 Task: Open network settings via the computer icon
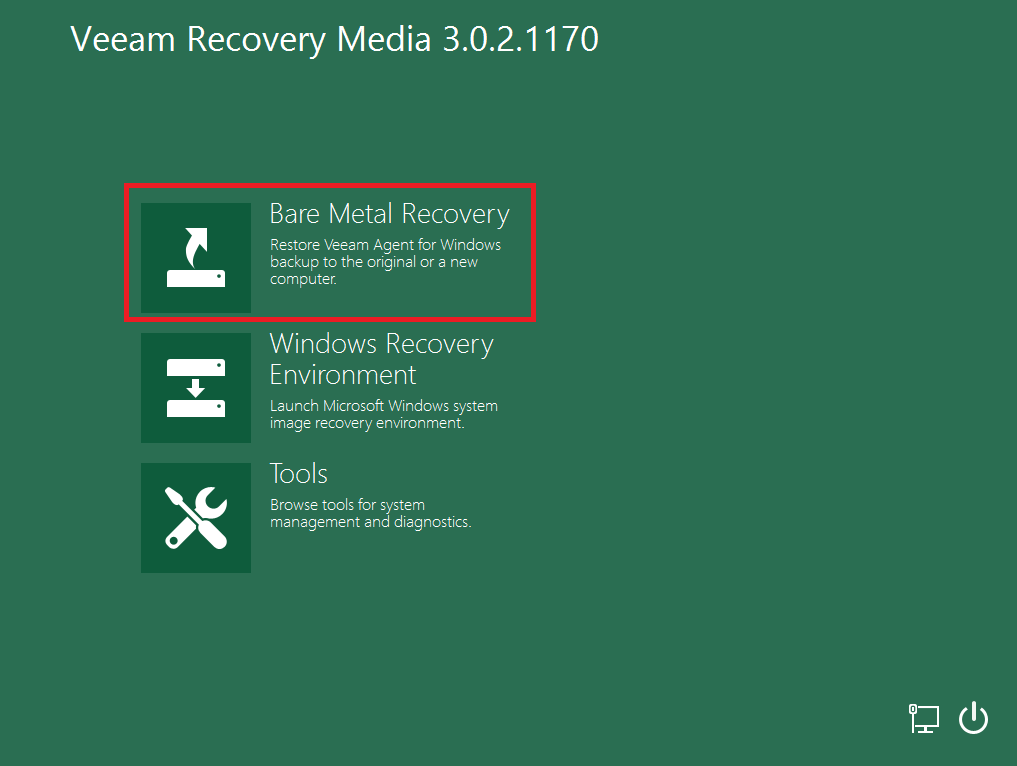[924, 719]
